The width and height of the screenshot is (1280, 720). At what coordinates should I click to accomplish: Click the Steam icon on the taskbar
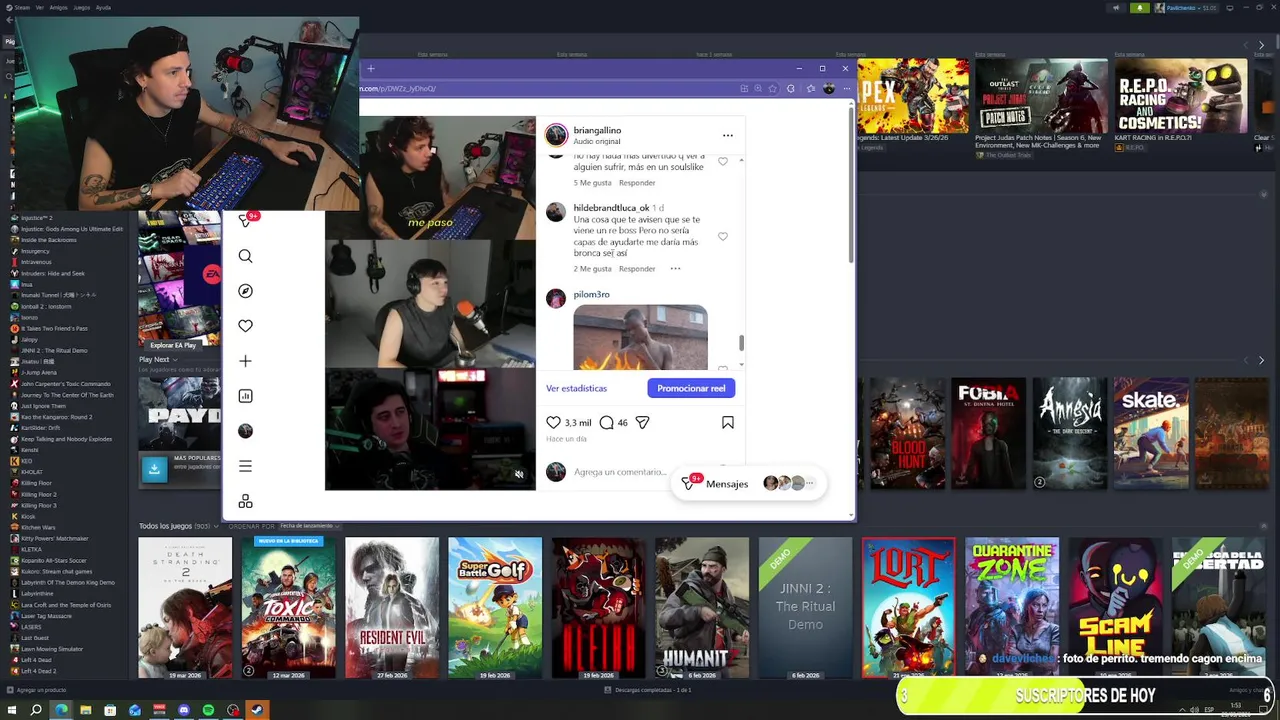[x=257, y=710]
